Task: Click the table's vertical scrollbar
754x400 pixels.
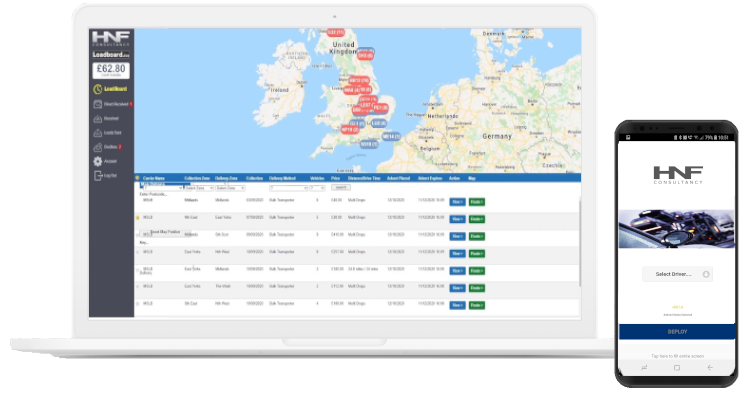Action: (x=579, y=243)
